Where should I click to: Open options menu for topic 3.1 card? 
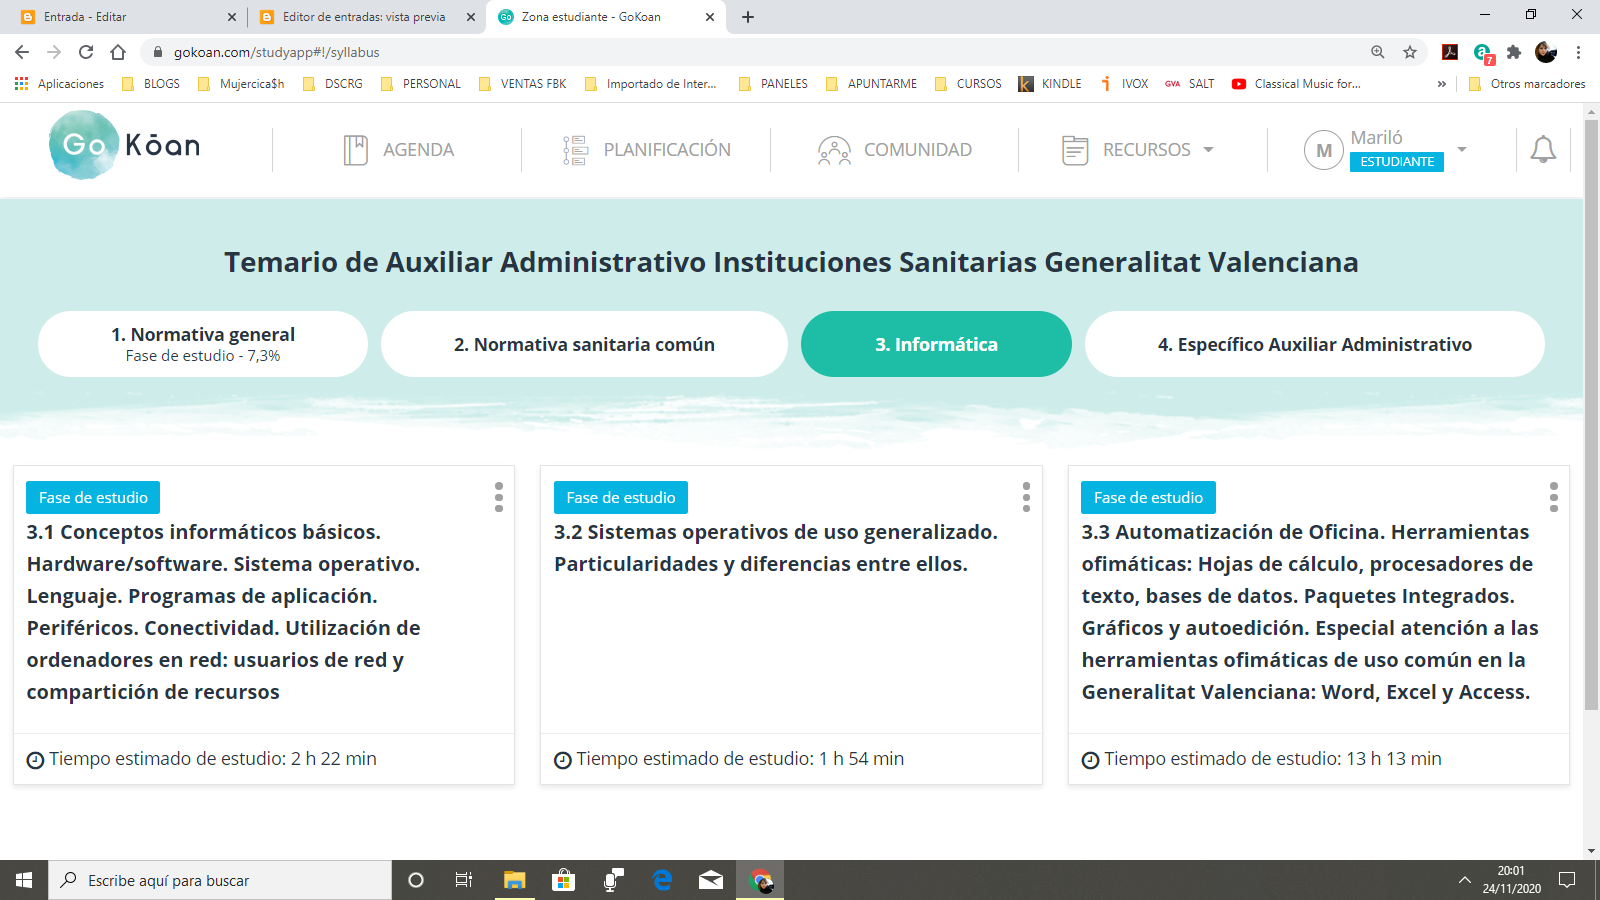(499, 497)
